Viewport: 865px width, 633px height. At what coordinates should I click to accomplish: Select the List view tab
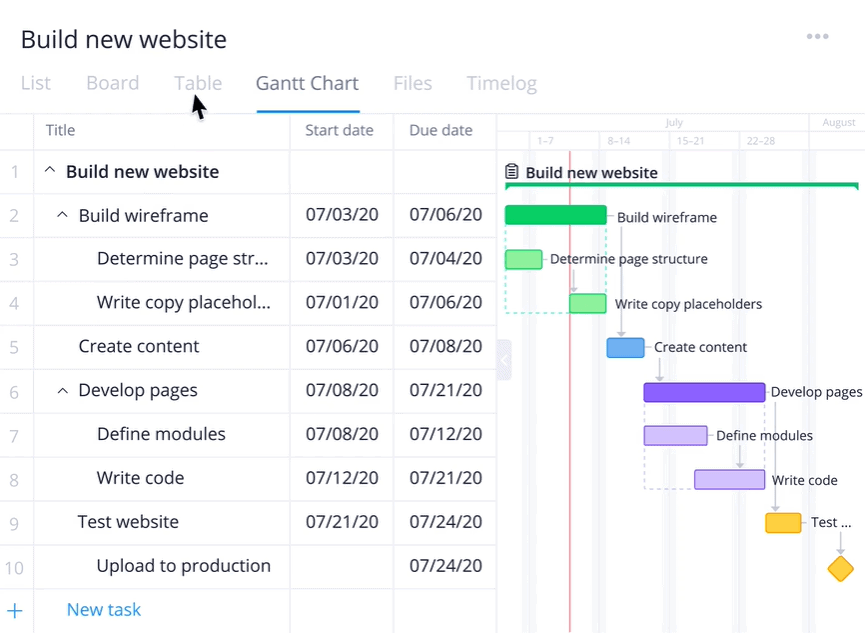coord(35,83)
